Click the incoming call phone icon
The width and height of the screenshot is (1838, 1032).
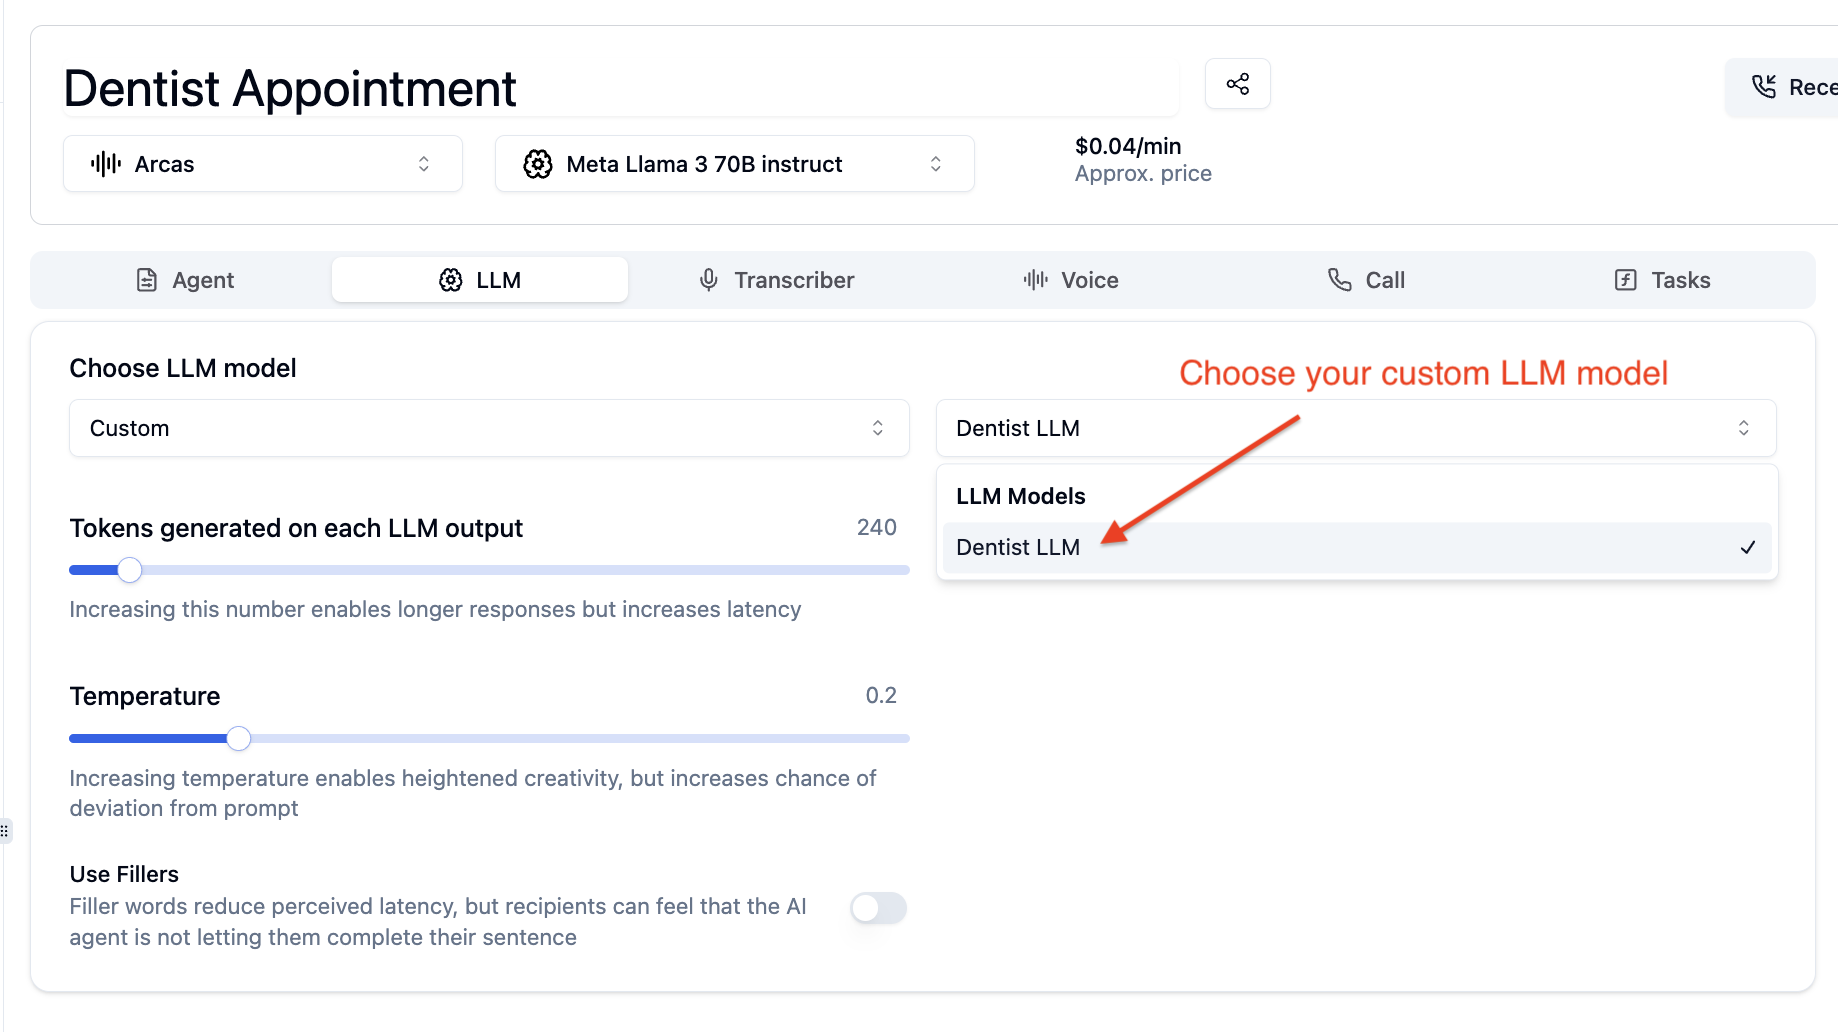click(1764, 87)
